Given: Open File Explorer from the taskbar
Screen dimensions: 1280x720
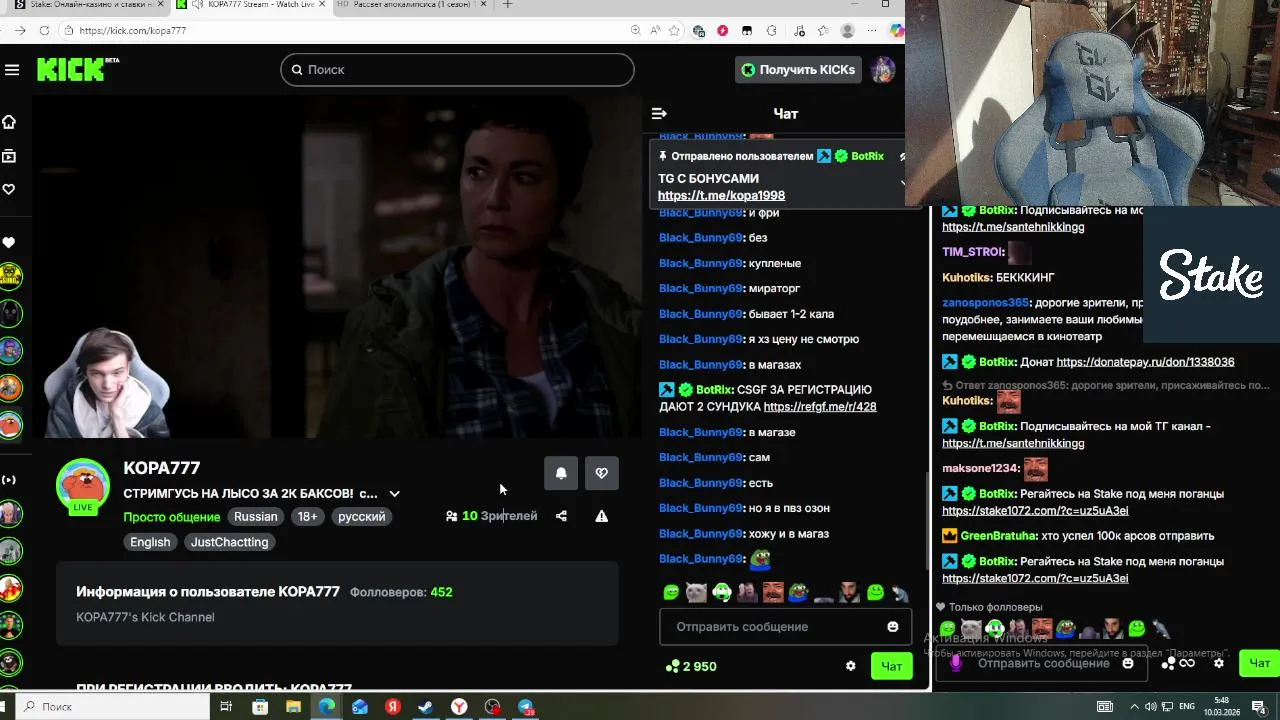Looking at the screenshot, I should pos(293,707).
